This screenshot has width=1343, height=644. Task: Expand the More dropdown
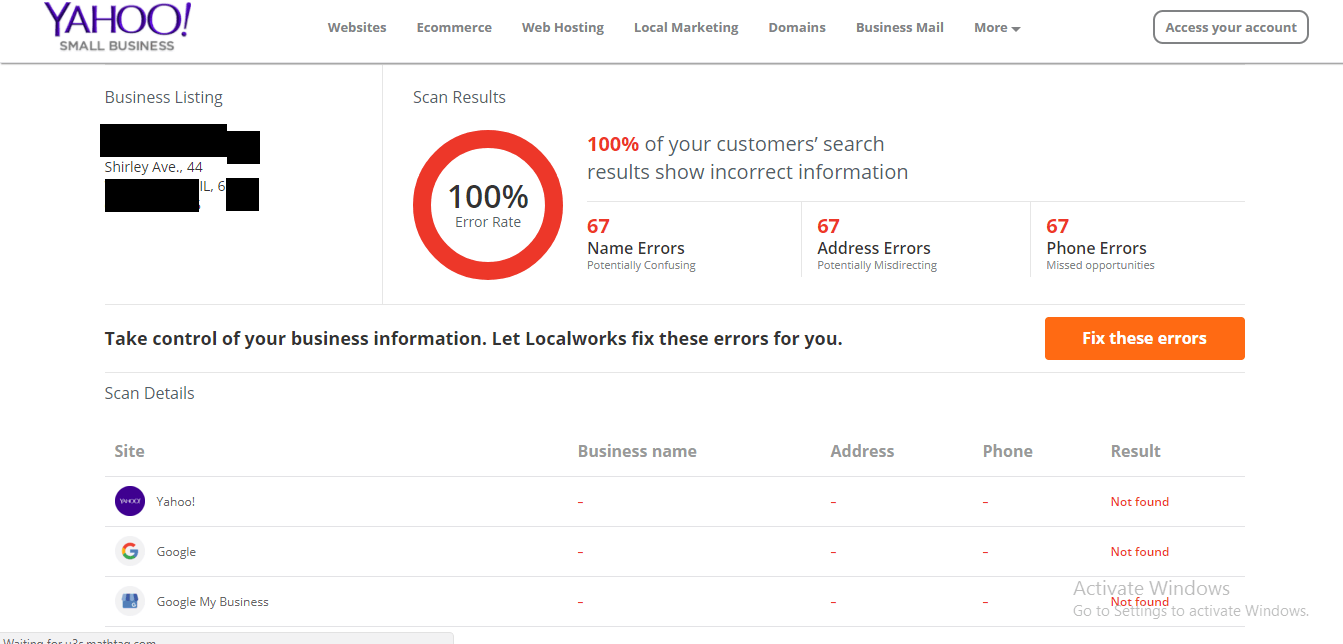[x=997, y=28]
